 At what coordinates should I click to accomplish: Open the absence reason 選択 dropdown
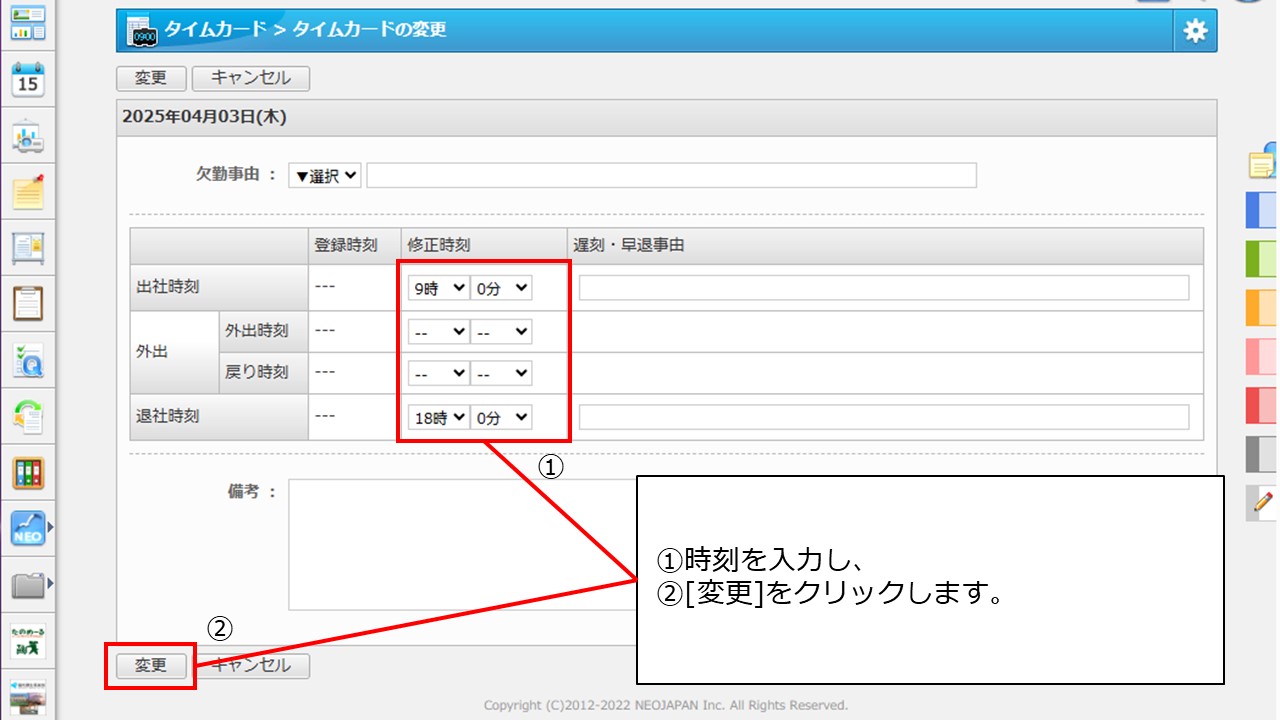[325, 175]
